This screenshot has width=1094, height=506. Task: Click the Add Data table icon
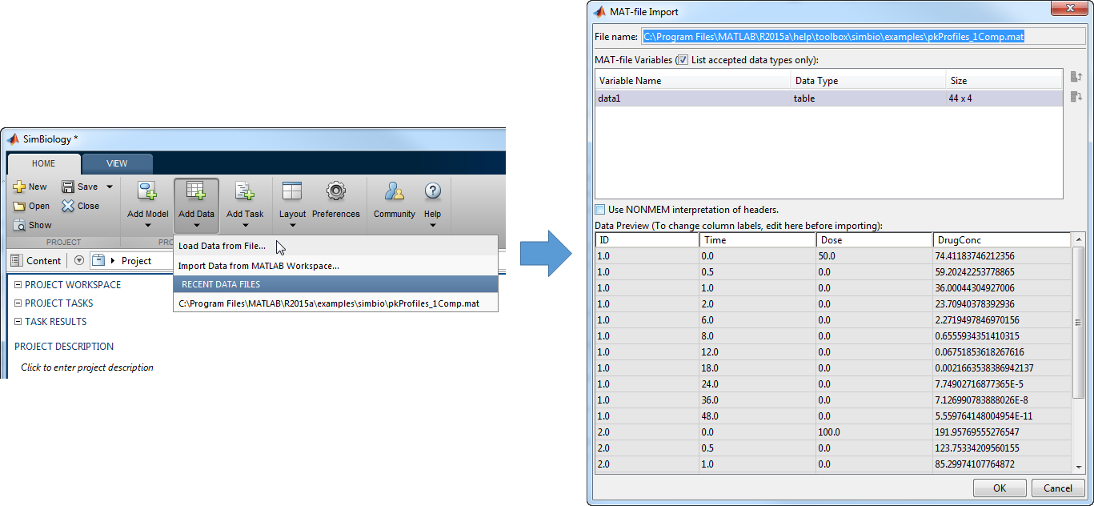coord(196,192)
